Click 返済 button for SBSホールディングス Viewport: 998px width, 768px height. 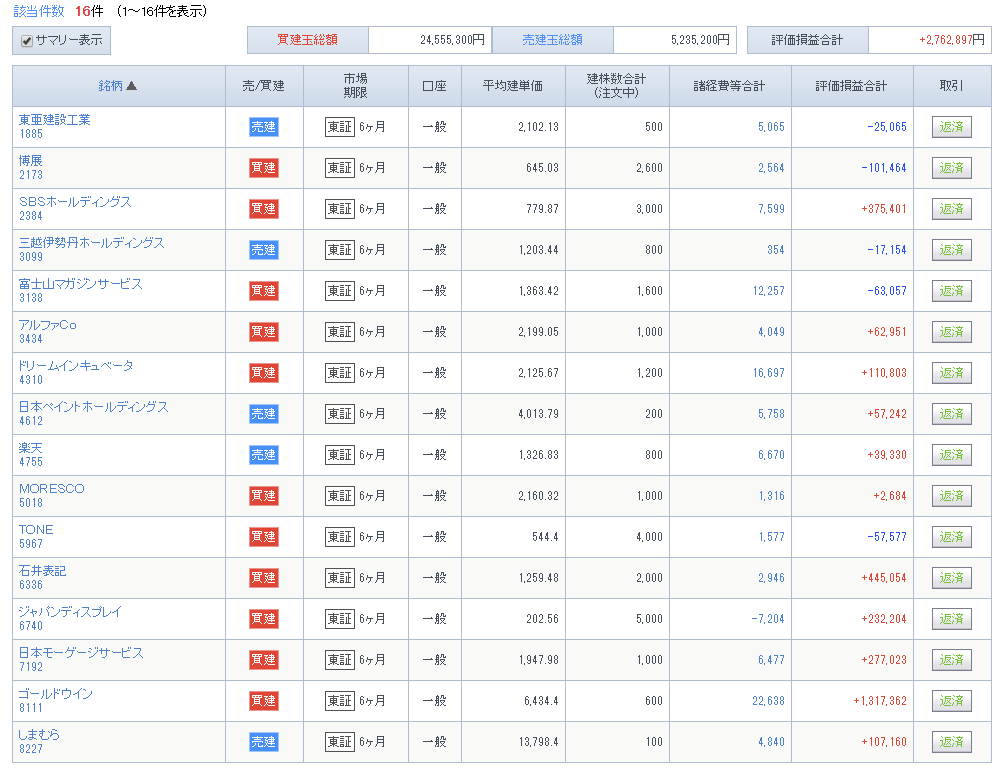(952, 209)
